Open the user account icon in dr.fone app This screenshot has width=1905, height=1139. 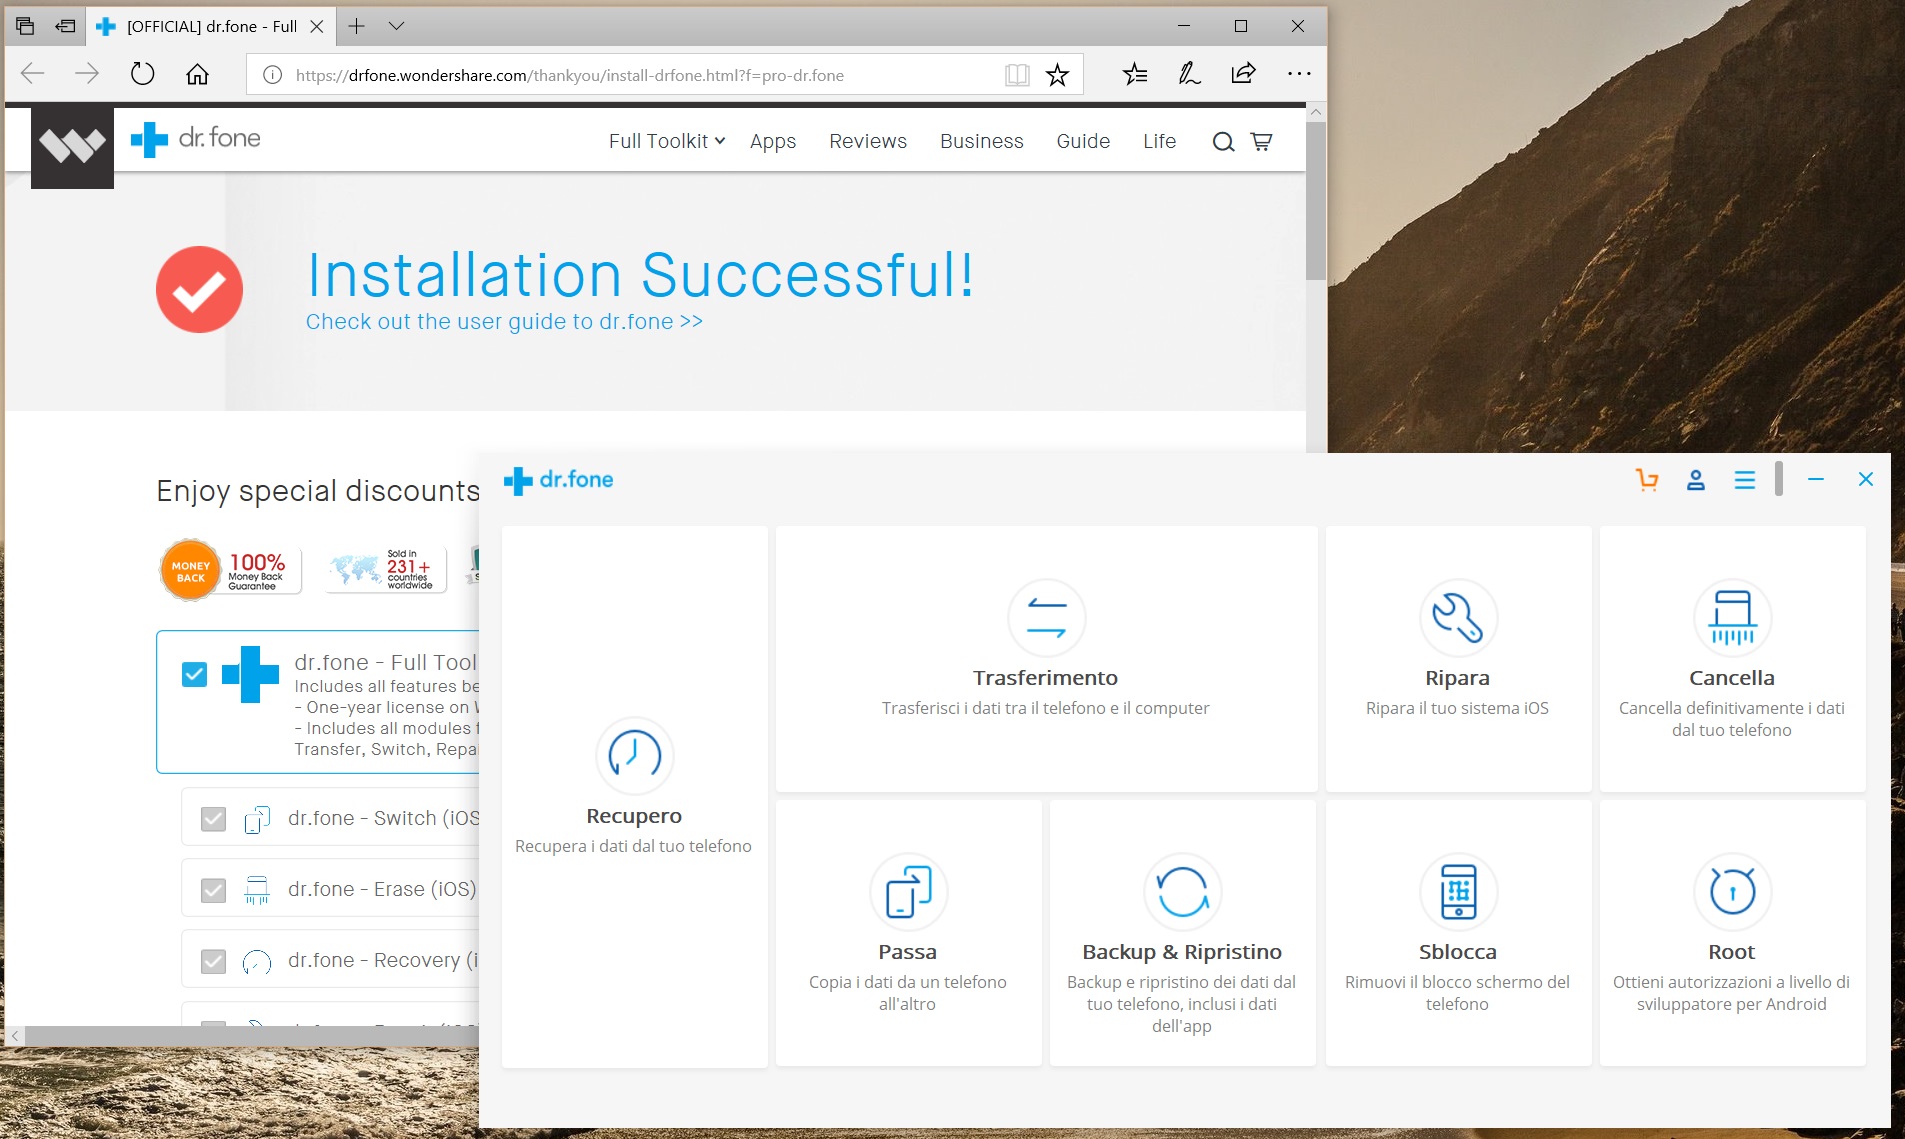coord(1696,480)
